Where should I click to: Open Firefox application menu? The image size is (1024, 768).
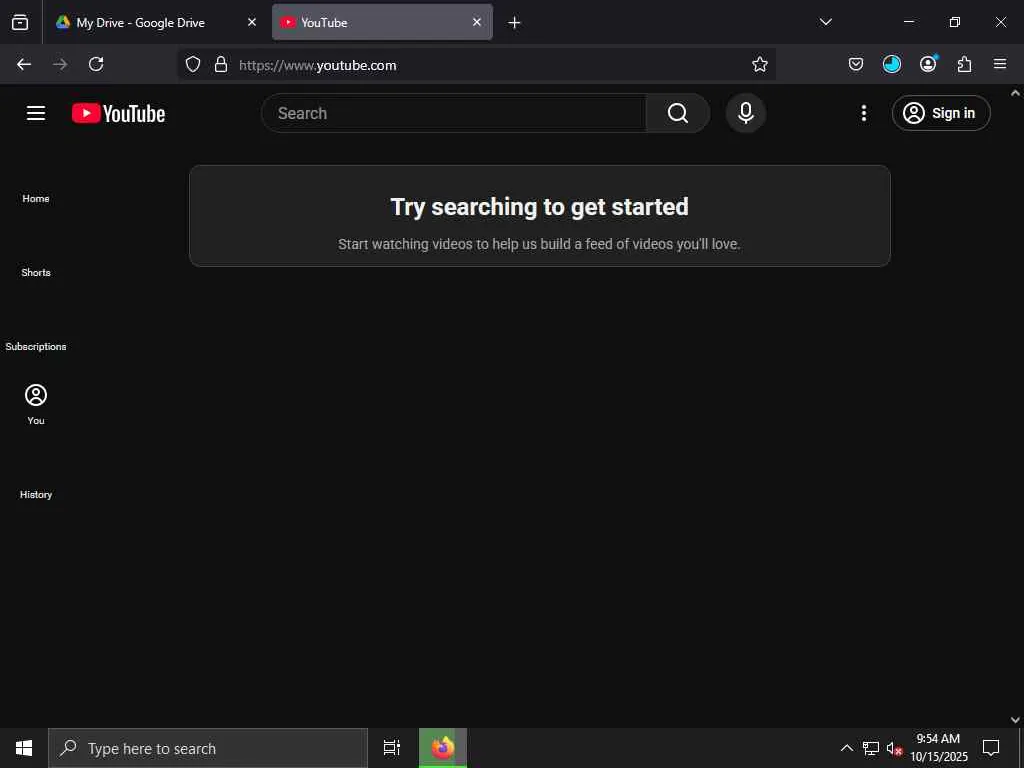1000,64
